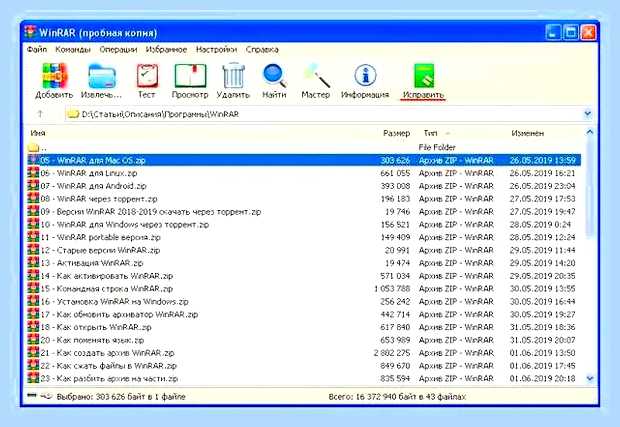Click the Исправить (Repair) toolbar icon

[x=423, y=76]
